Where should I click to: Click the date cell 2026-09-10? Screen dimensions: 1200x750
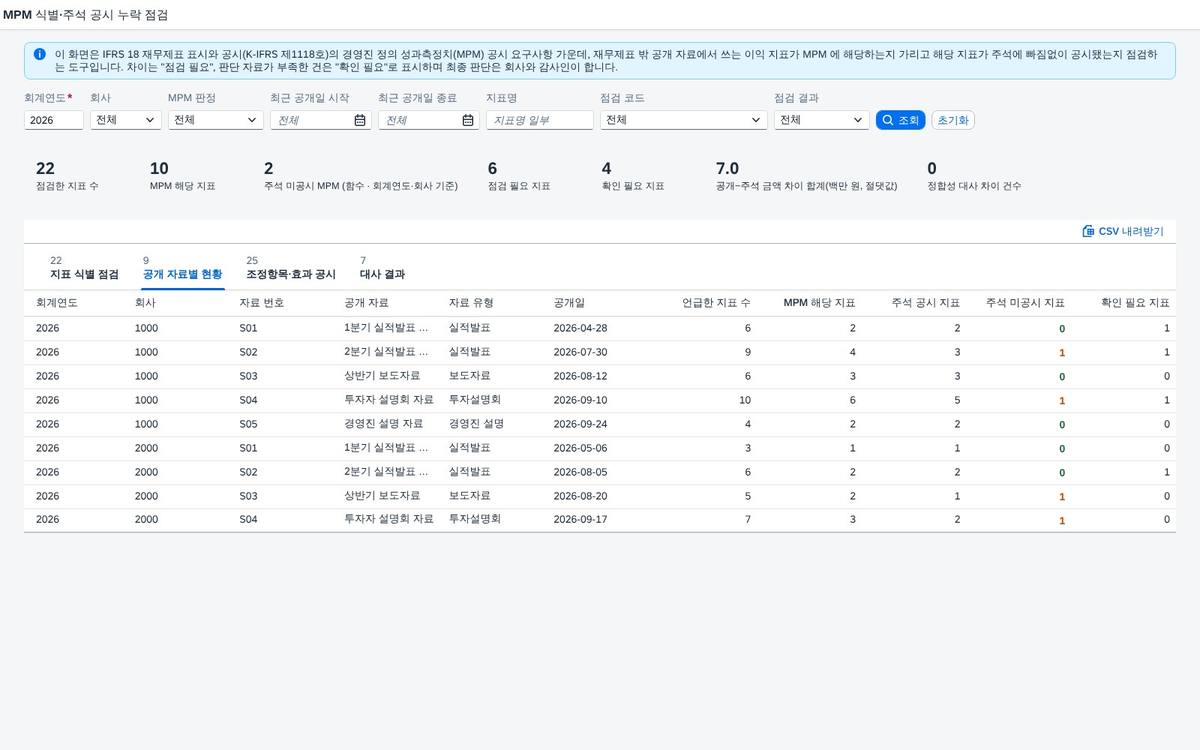(x=580, y=400)
